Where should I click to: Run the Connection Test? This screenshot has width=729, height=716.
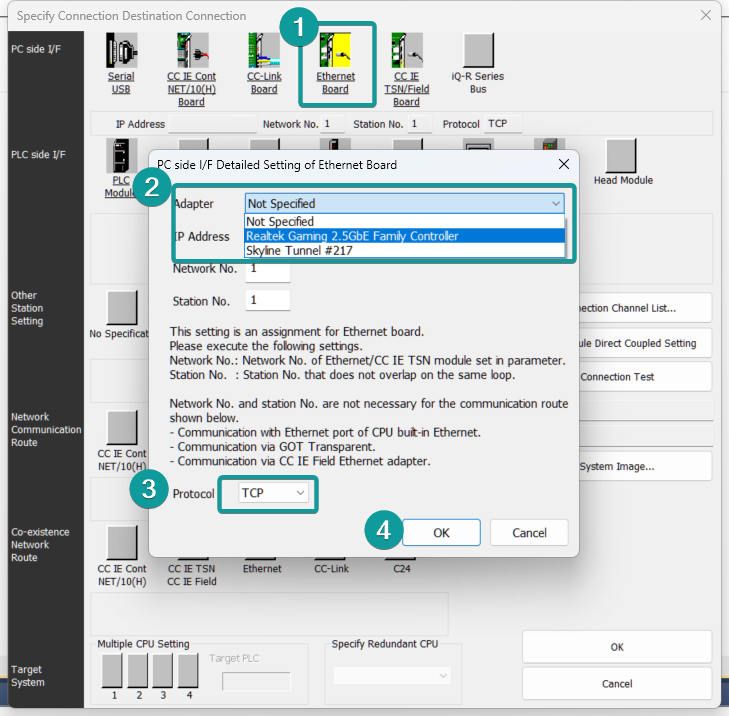[x=645, y=377]
